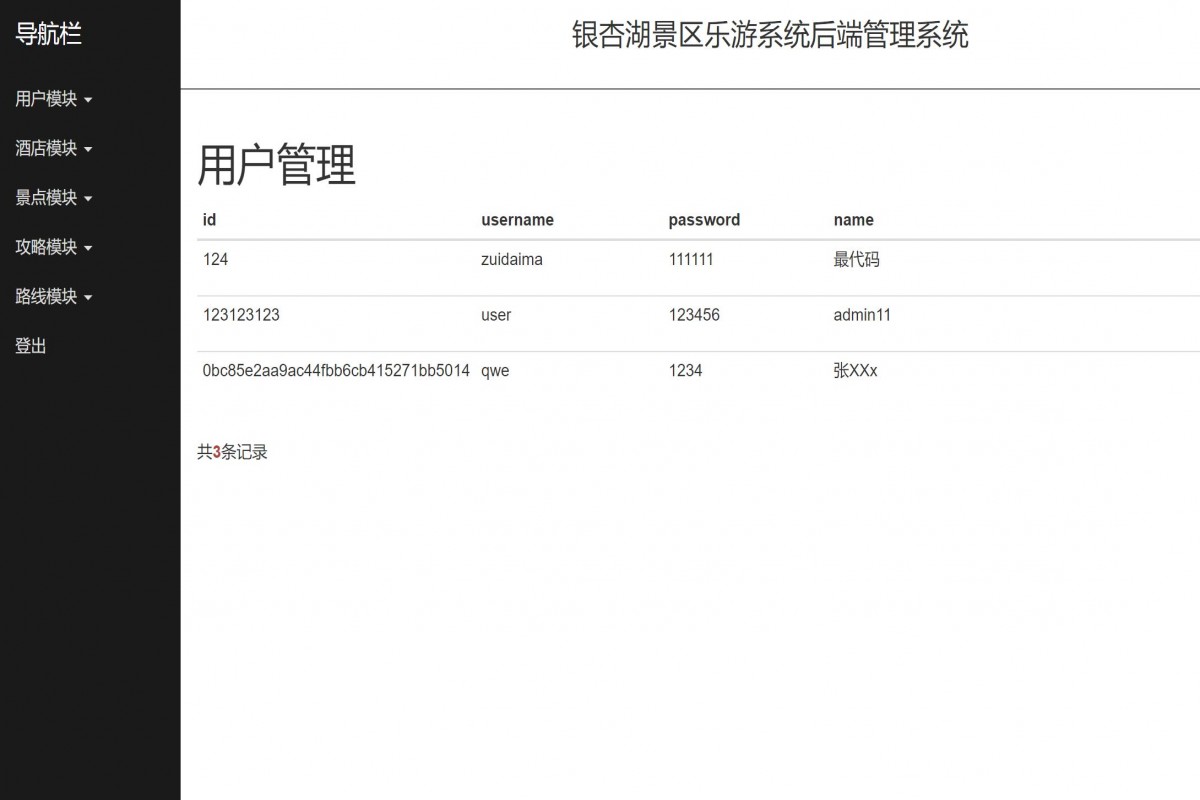Expand the 攻略模块 dropdown caret

tap(45, 247)
